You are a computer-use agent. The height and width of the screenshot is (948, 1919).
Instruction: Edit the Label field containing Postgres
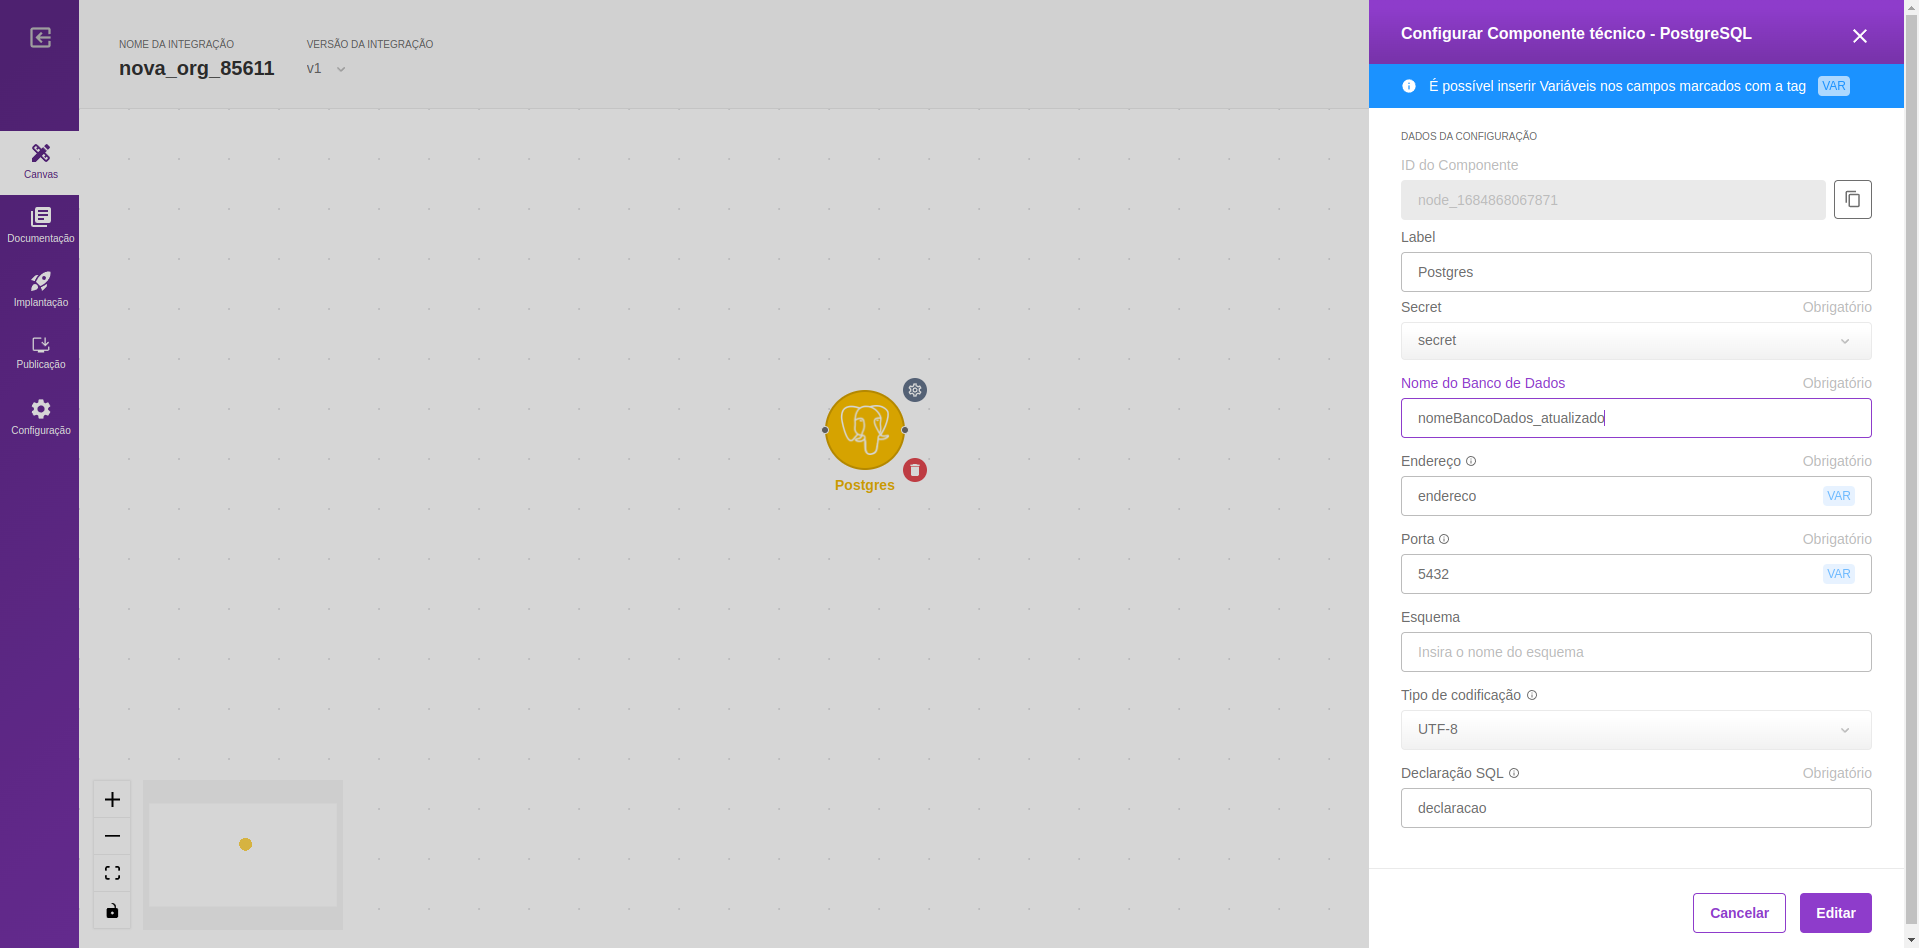click(1636, 272)
